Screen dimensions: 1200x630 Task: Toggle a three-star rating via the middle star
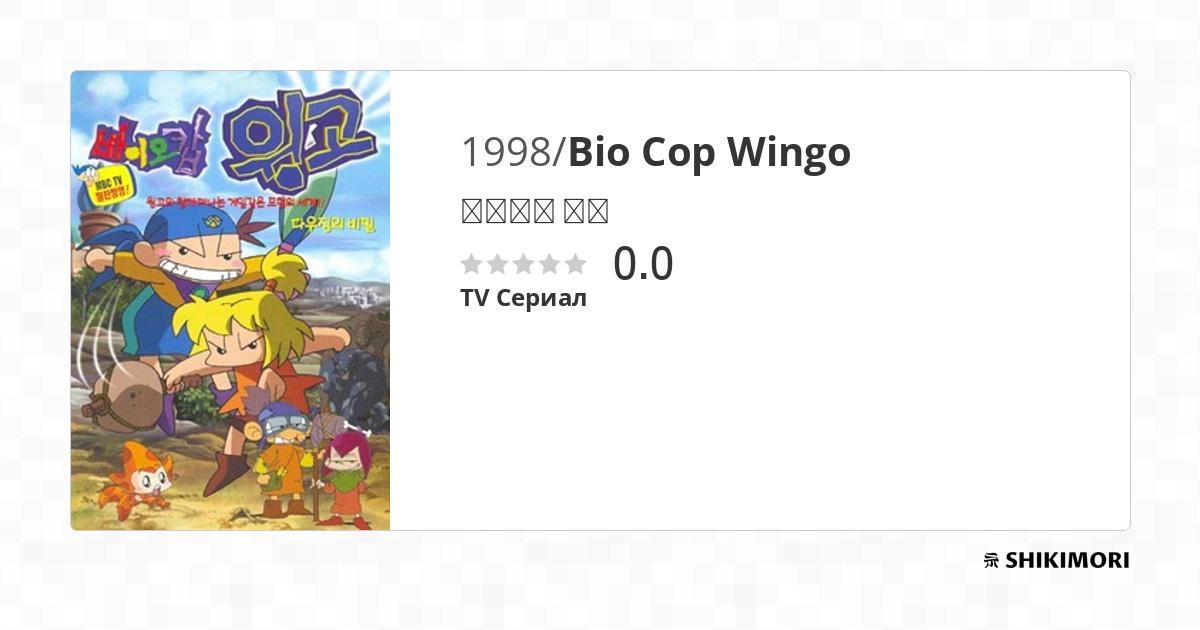524,263
